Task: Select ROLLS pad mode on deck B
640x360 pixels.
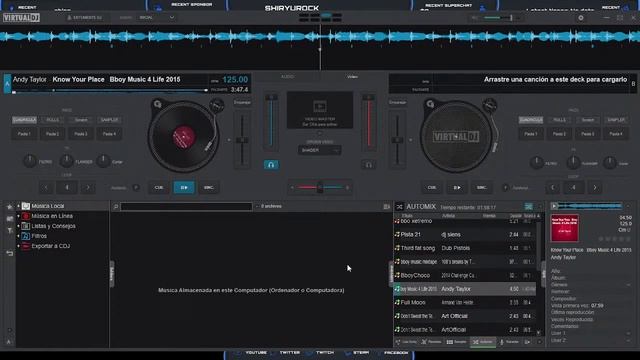Action: [x=559, y=120]
